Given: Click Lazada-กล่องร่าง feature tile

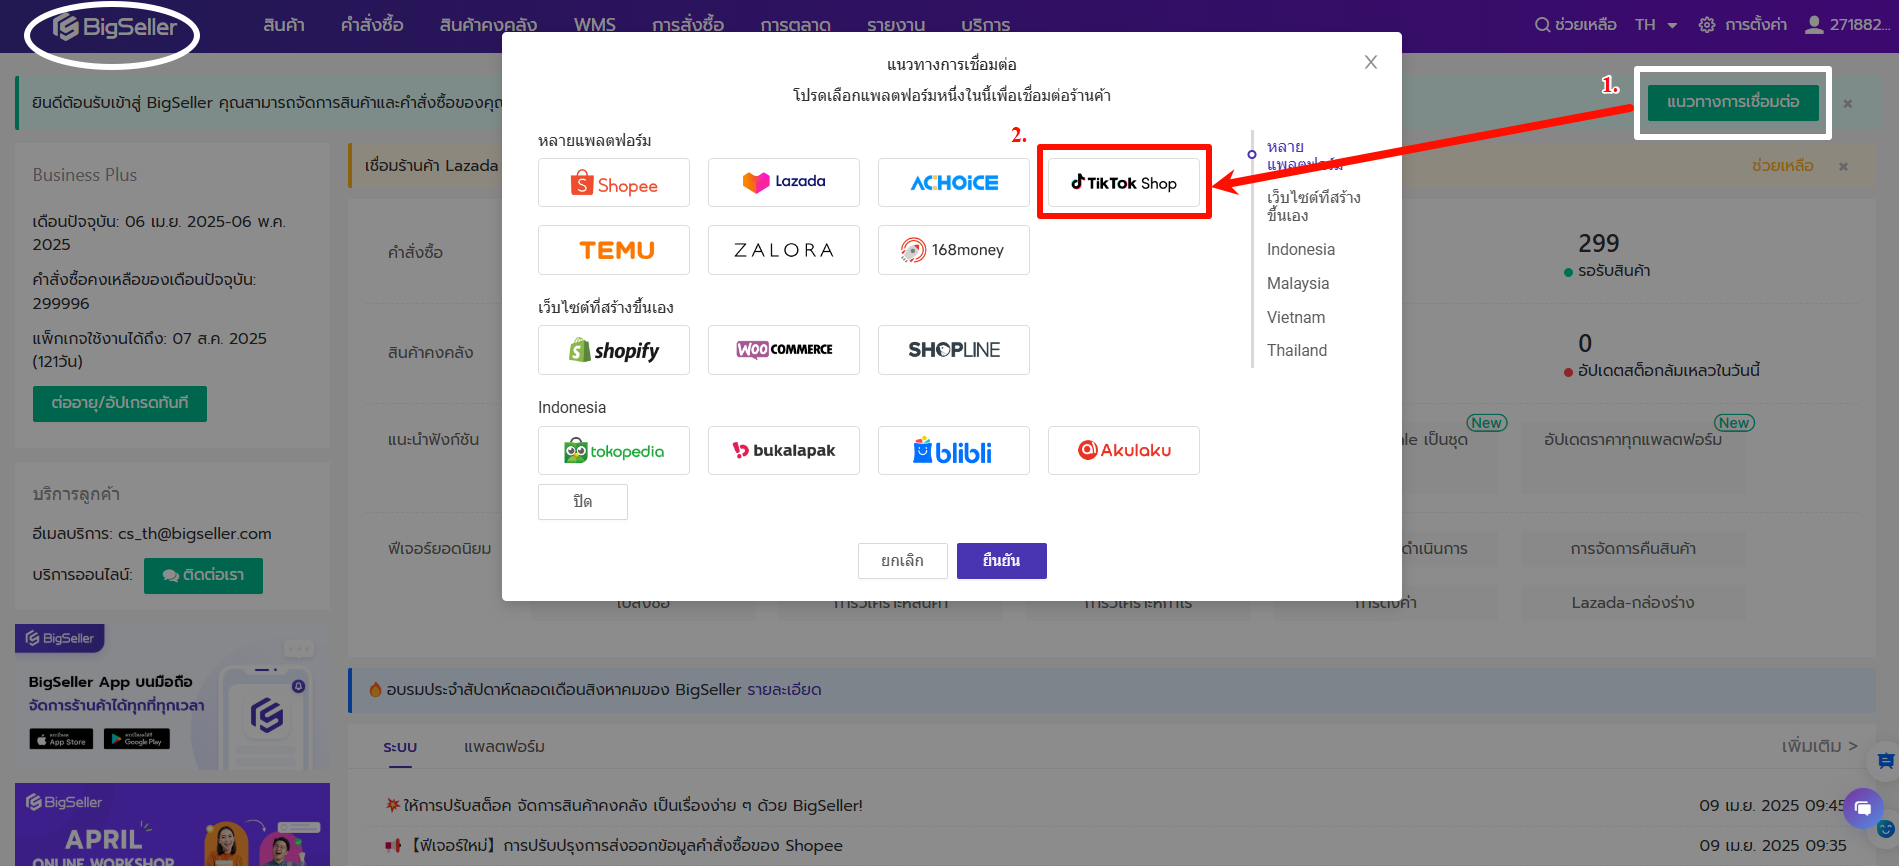Looking at the screenshot, I should pyautogui.click(x=1633, y=603).
